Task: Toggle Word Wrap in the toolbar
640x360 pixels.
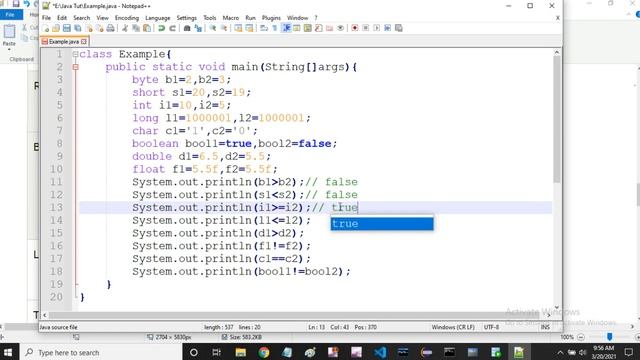Action: click(264, 28)
